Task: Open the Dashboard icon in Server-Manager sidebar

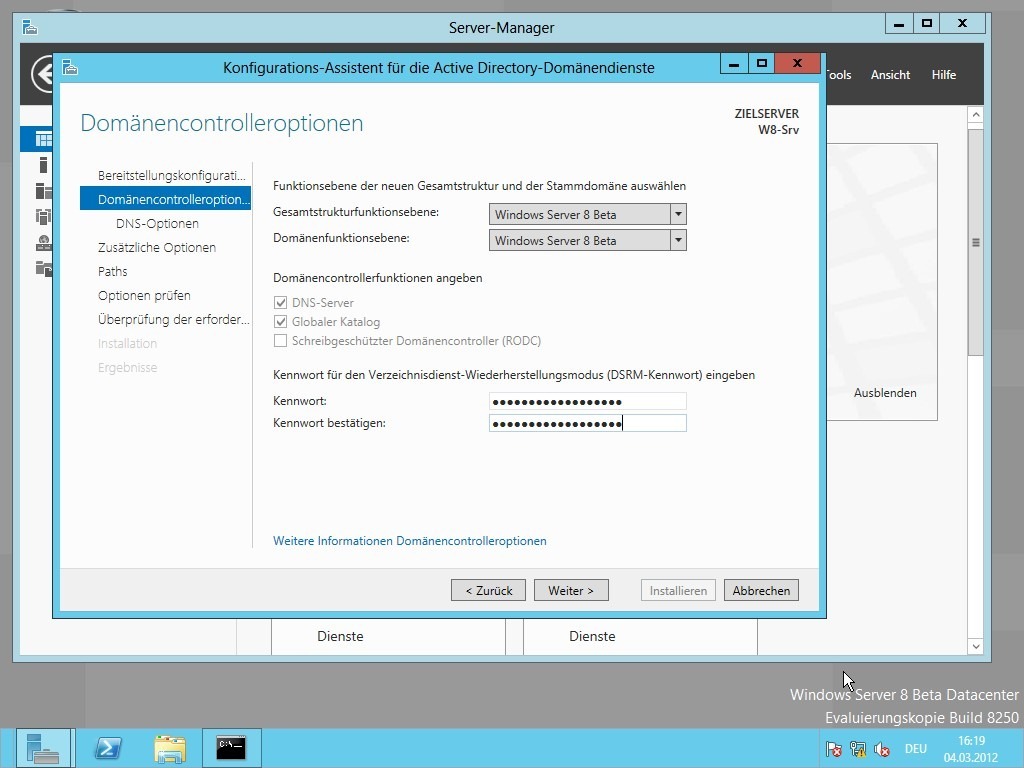Action: click(x=43, y=140)
